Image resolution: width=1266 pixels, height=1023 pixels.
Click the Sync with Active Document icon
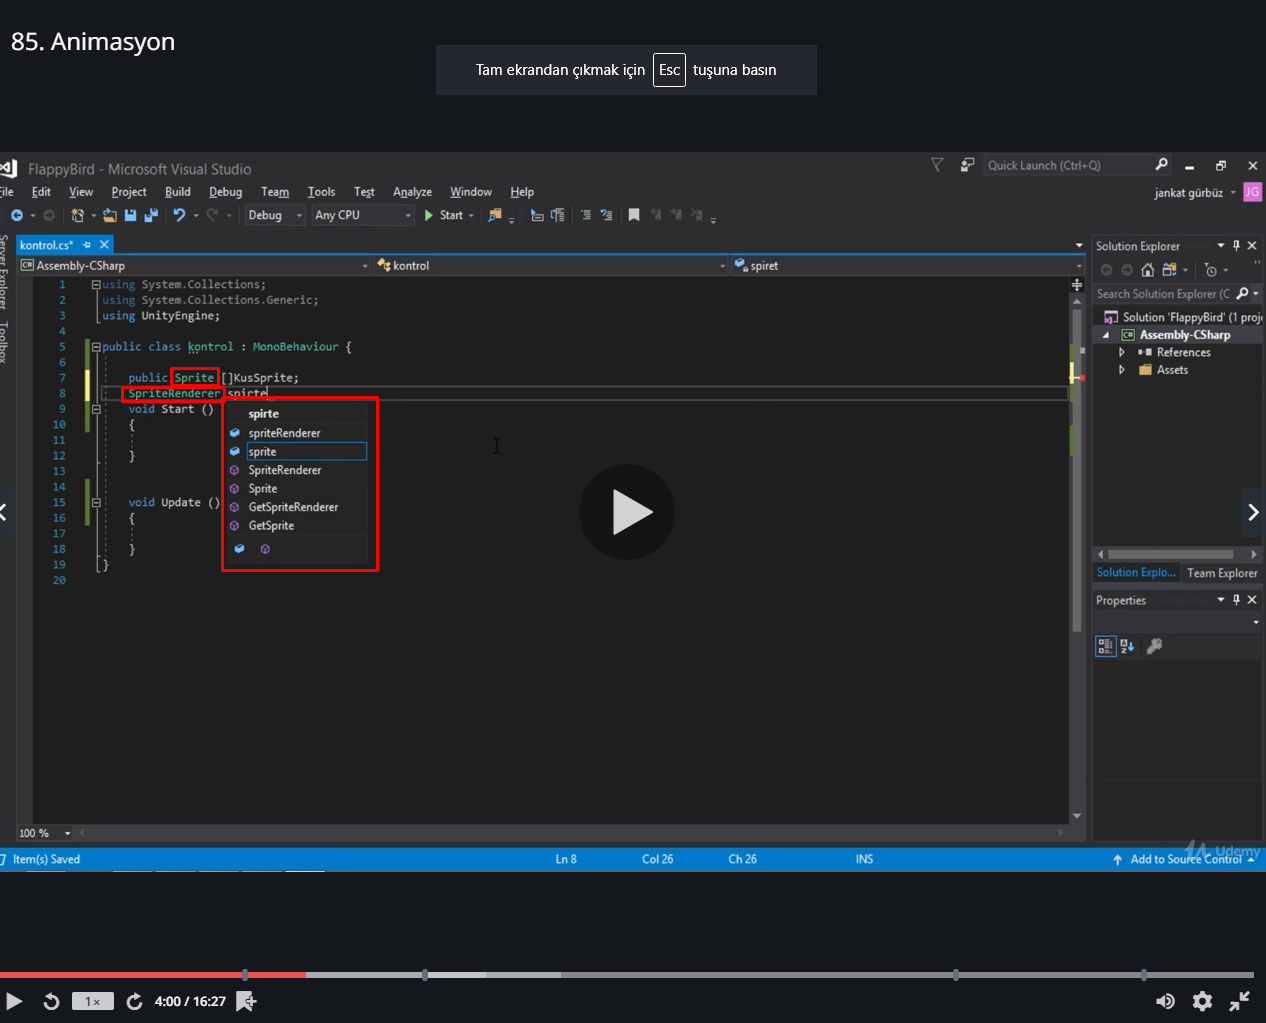(1169, 270)
